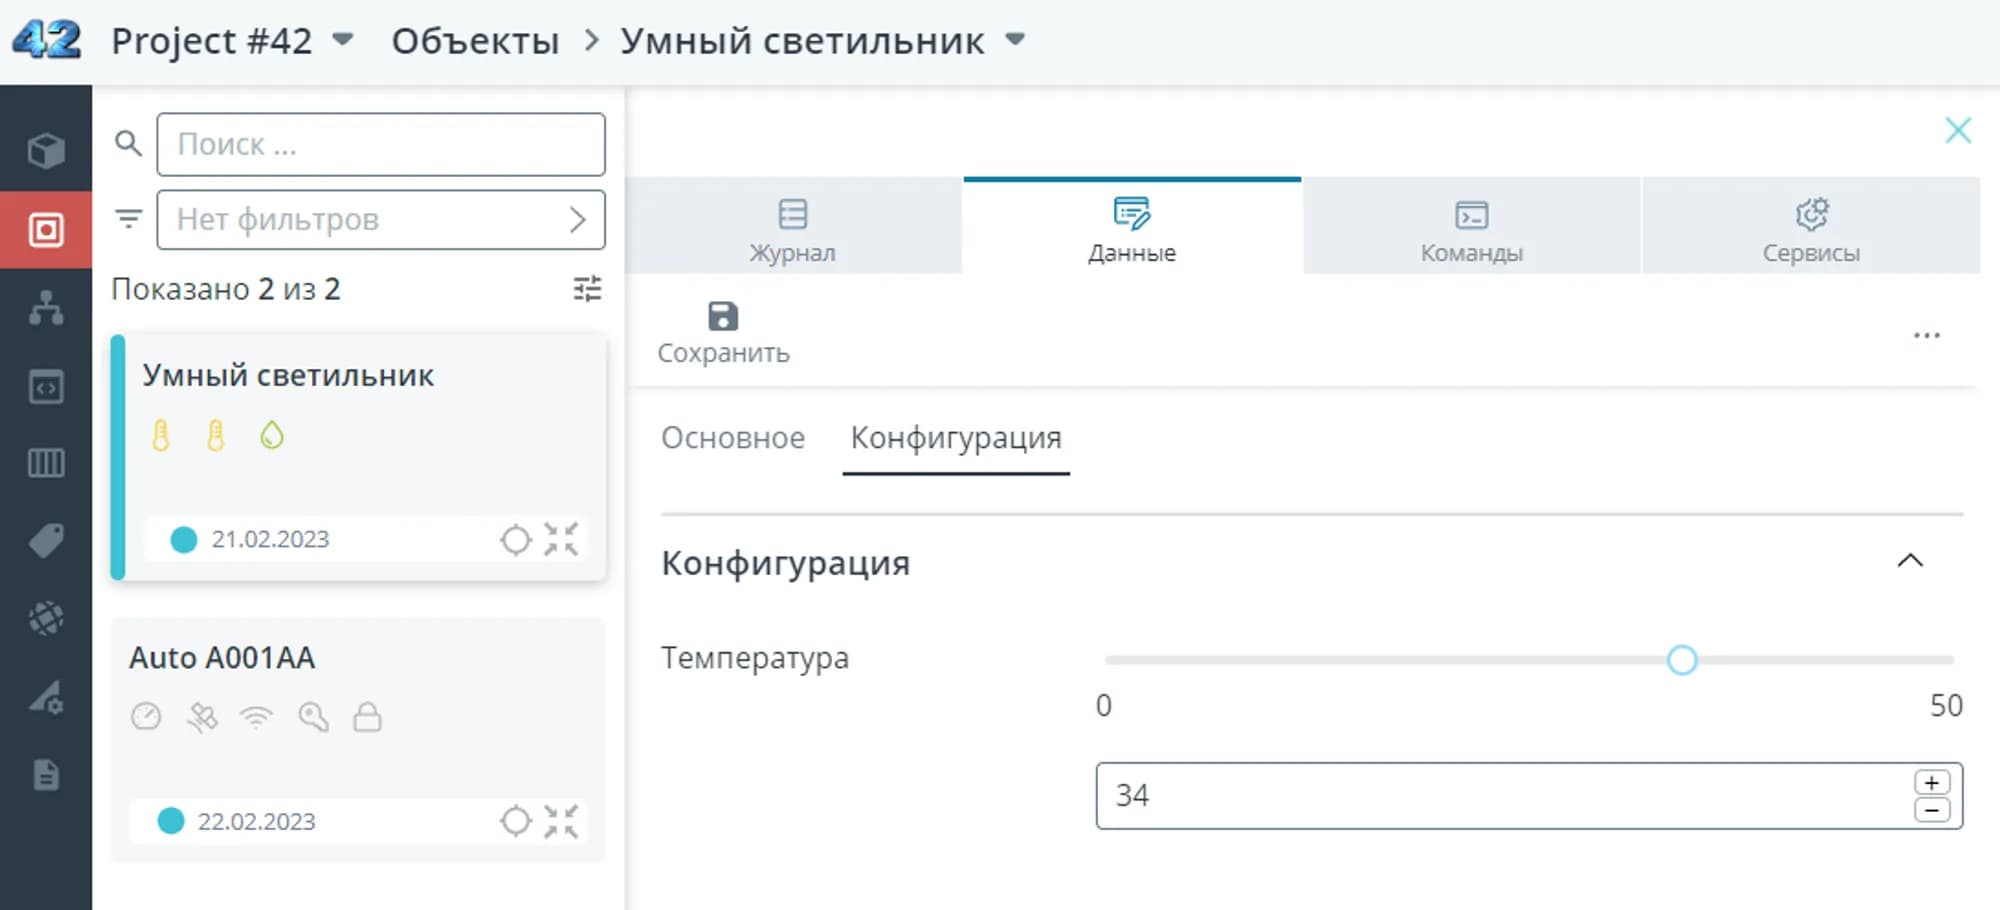The width and height of the screenshot is (2000, 910).
Task: Toggle collapse arrows on Auto A001AA card
Action: (561, 821)
